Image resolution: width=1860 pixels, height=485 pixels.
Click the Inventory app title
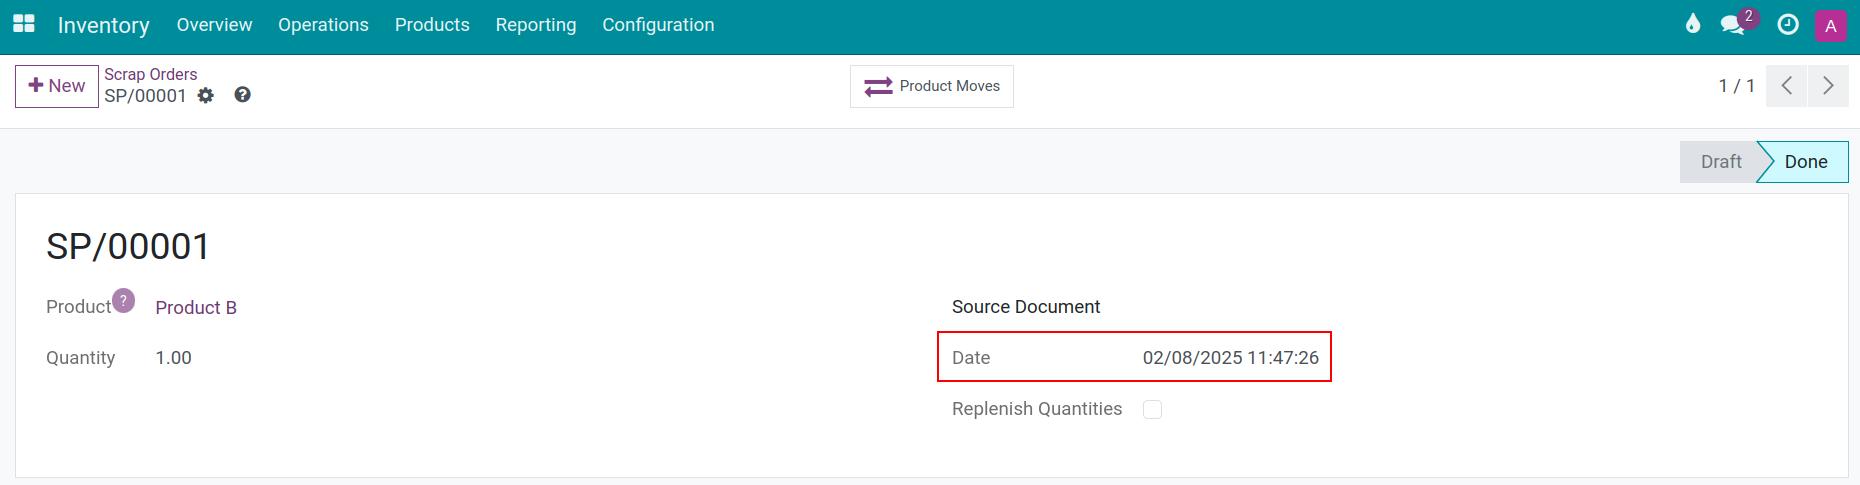pyautogui.click(x=104, y=25)
